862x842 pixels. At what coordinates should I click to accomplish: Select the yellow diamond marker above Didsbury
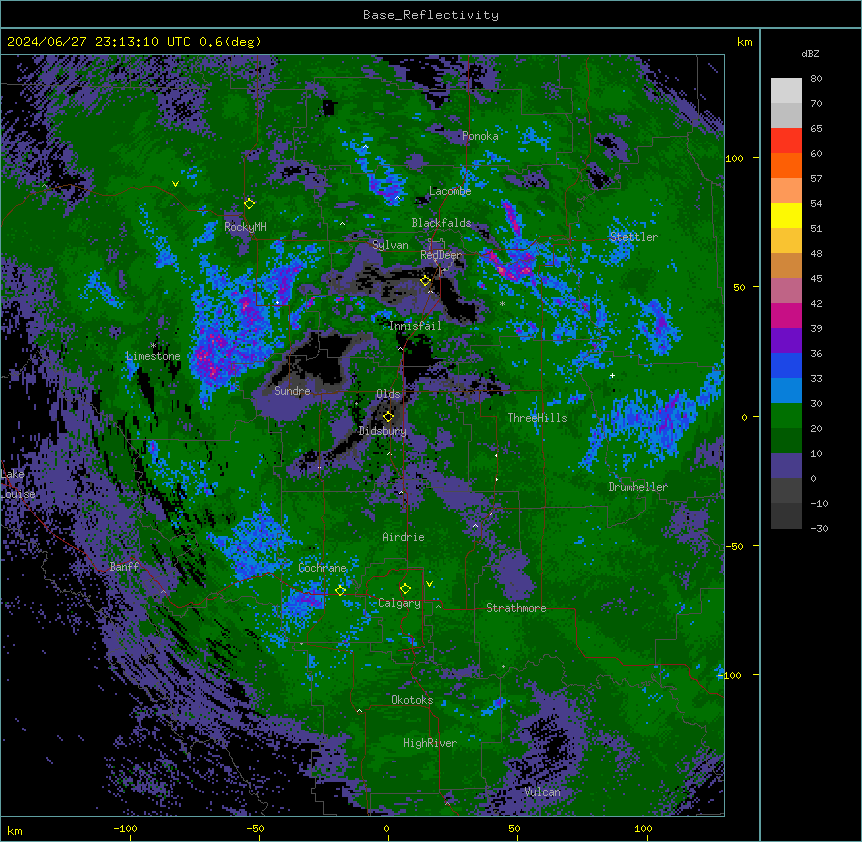(x=389, y=417)
